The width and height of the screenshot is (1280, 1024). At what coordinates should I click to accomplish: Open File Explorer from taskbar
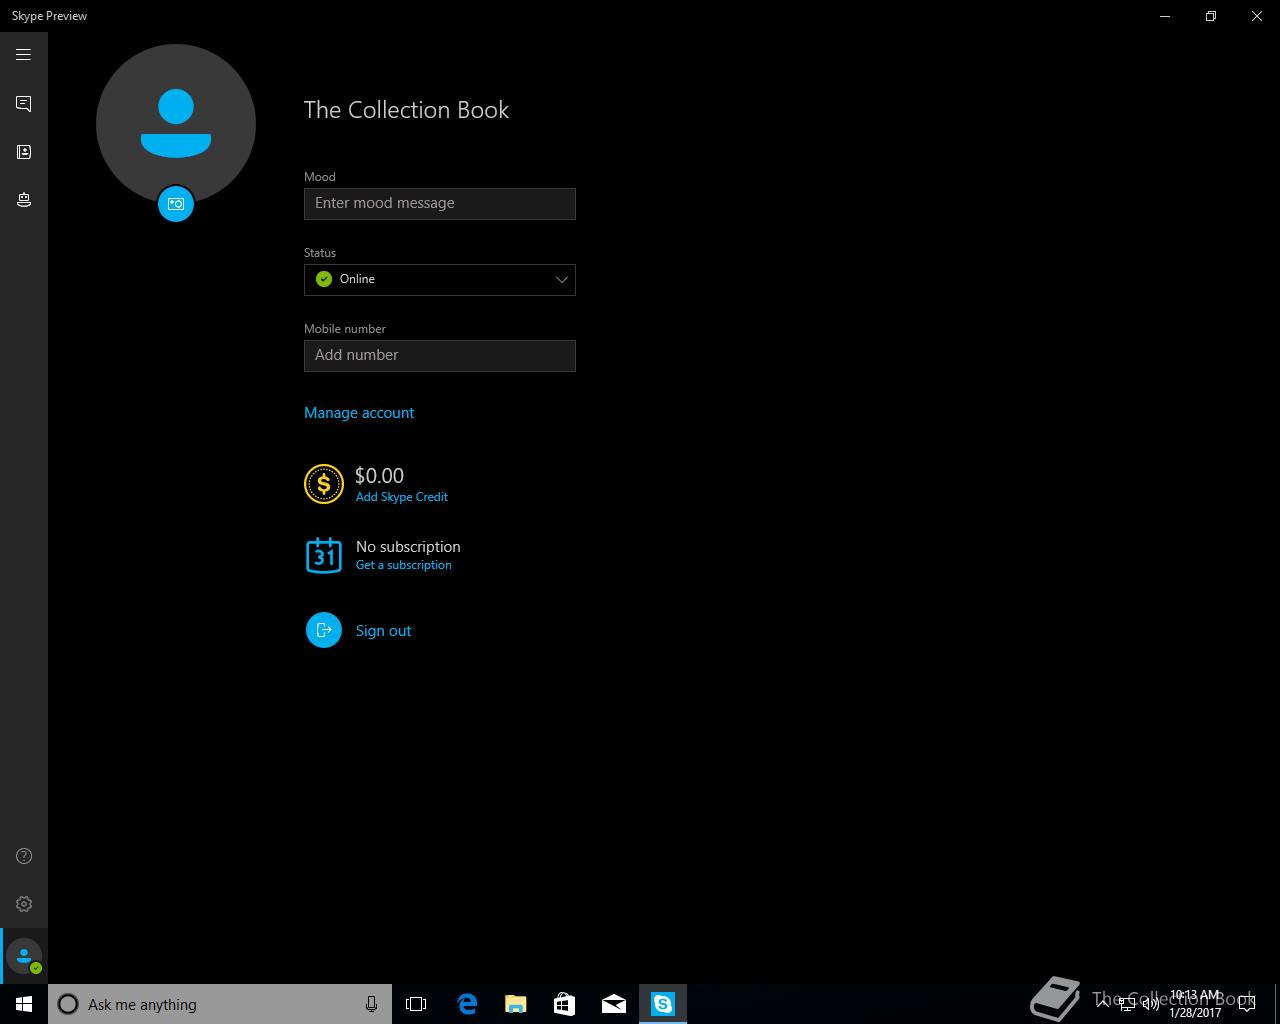(x=515, y=1004)
